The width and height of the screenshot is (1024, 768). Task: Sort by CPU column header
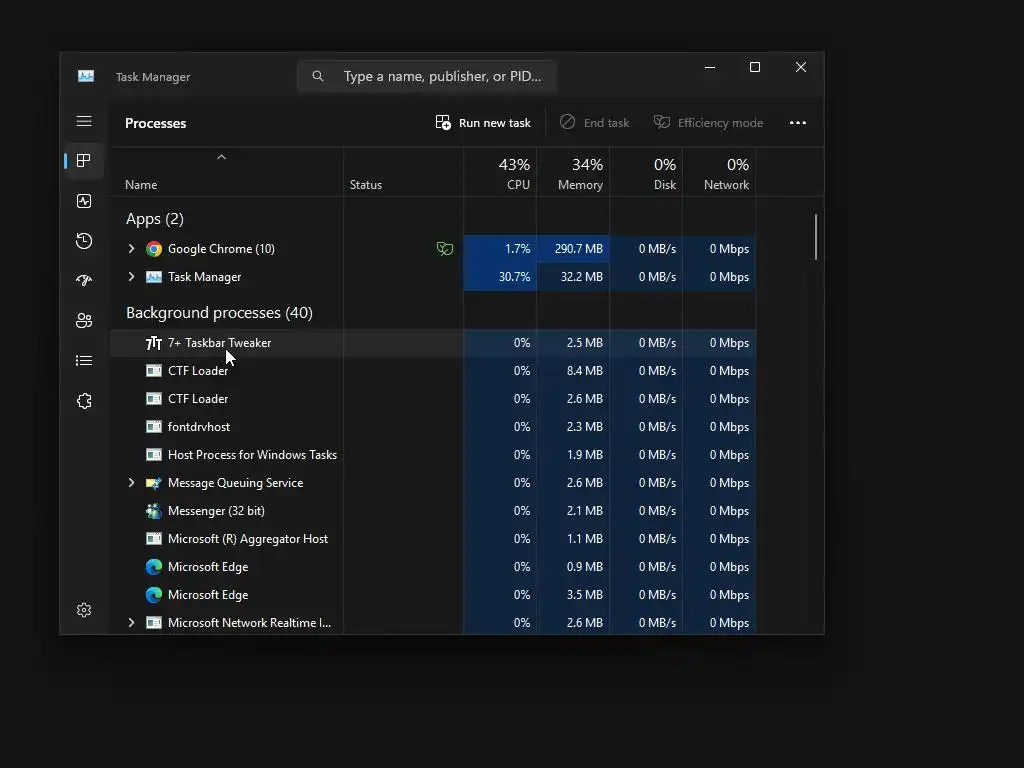click(500, 174)
